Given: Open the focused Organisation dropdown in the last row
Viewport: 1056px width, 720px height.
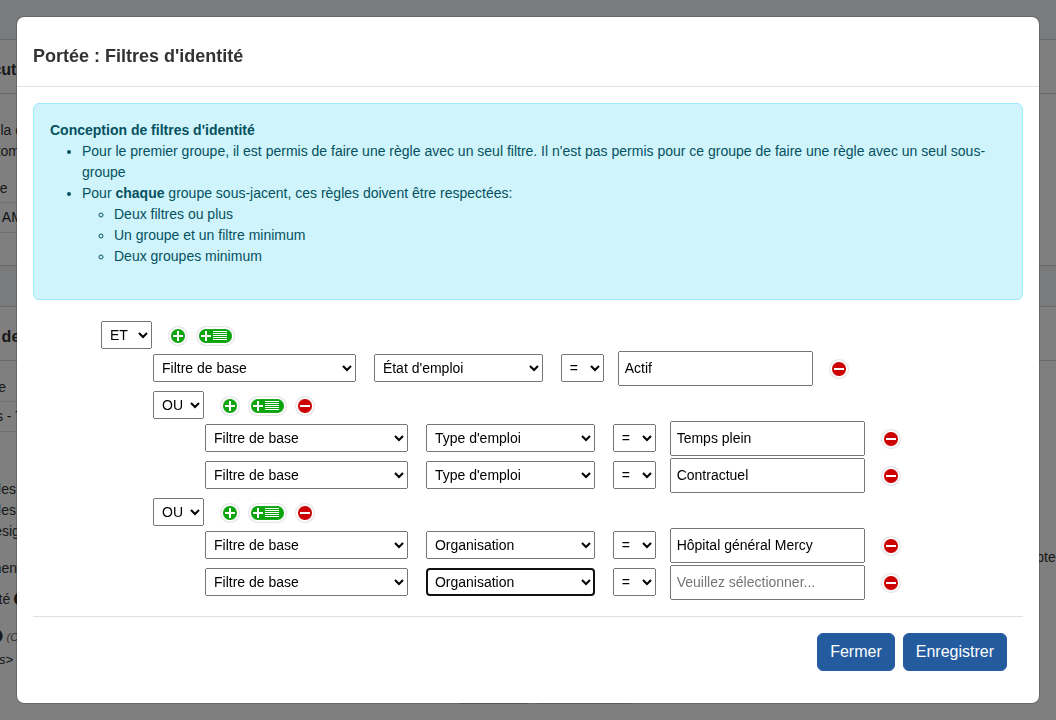Looking at the screenshot, I should tap(510, 582).
